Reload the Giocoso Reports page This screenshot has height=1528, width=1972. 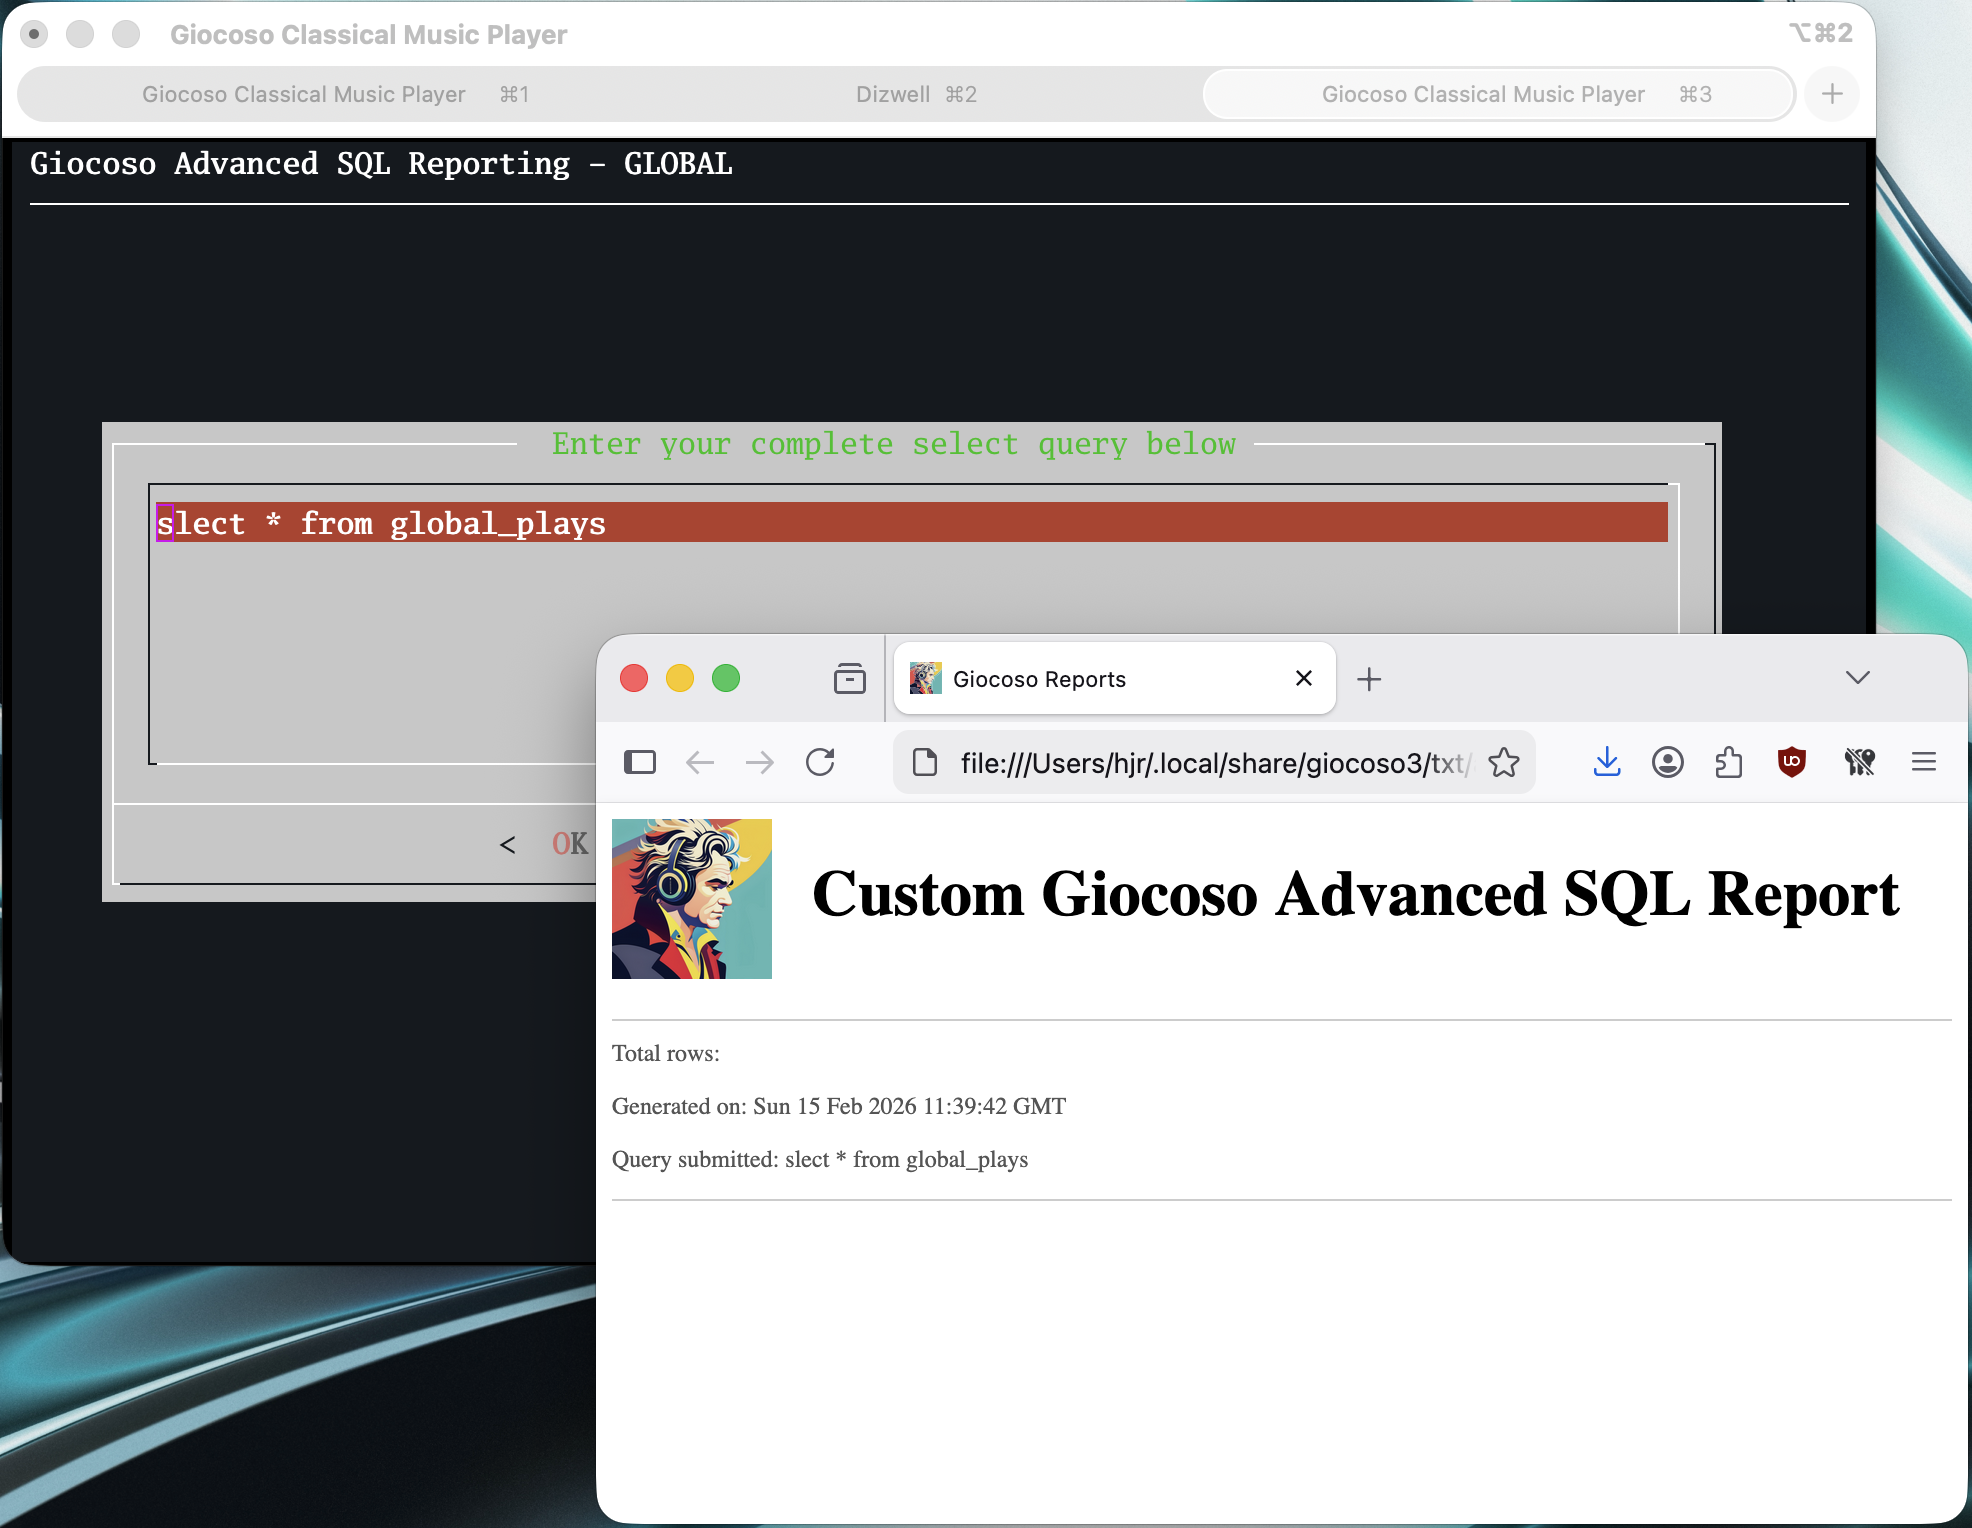[x=820, y=762]
